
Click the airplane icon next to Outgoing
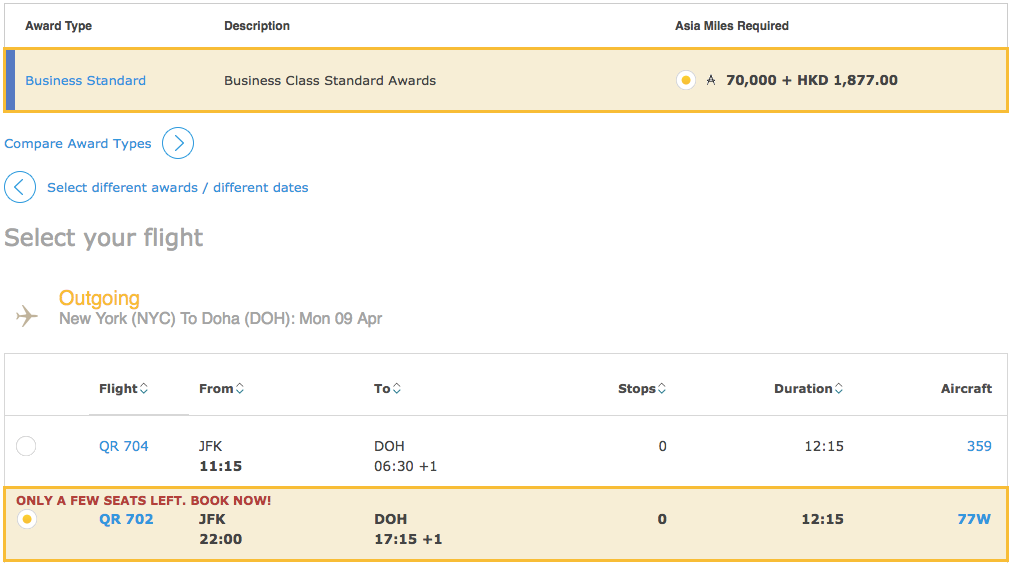click(27, 316)
